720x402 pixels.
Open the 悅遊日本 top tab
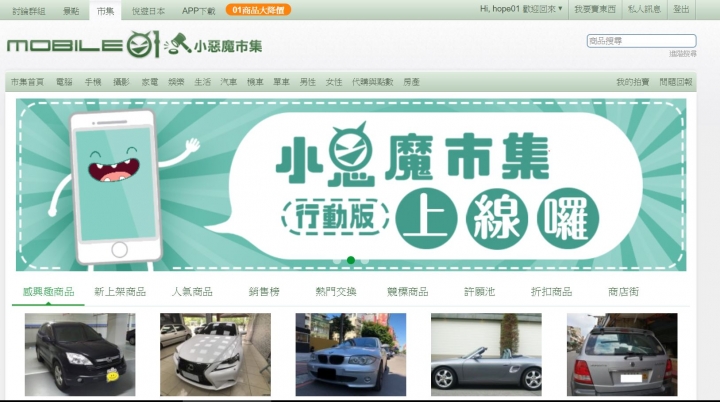click(148, 11)
